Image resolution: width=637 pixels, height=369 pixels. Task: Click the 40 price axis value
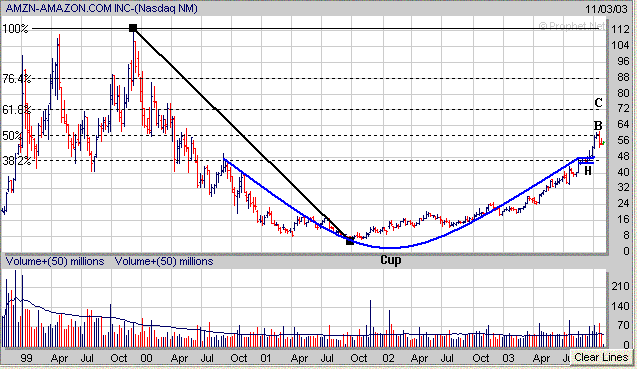(623, 172)
